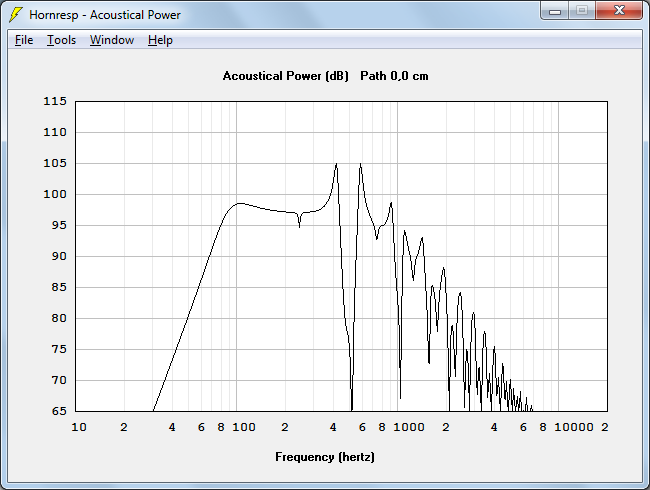Screen dimensions: 650x490
Task: Click the Hornresp lightning bolt icon
Action: pyautogui.click(x=16, y=15)
